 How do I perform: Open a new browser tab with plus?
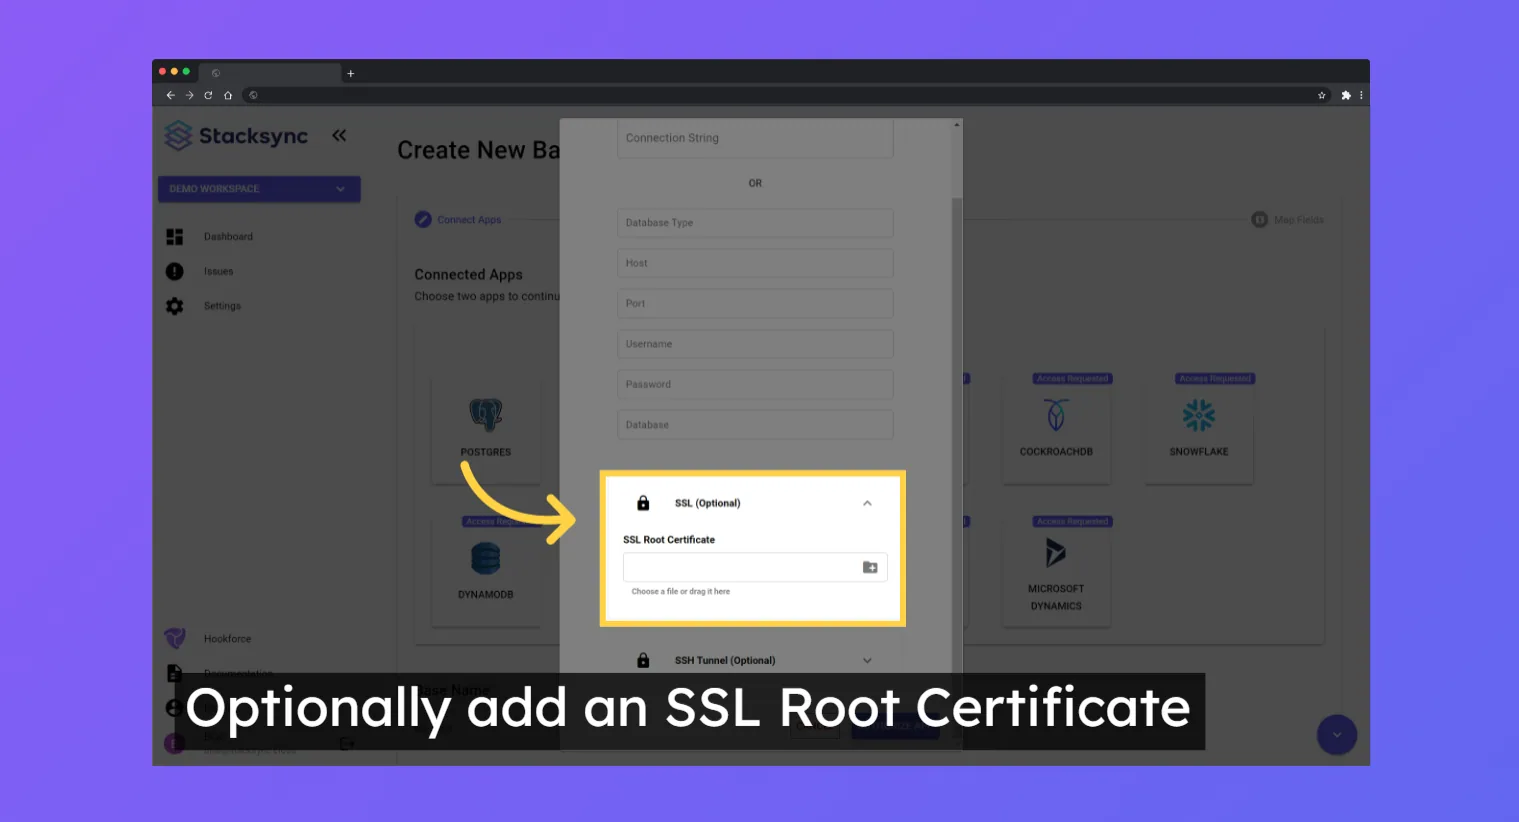[x=351, y=73]
